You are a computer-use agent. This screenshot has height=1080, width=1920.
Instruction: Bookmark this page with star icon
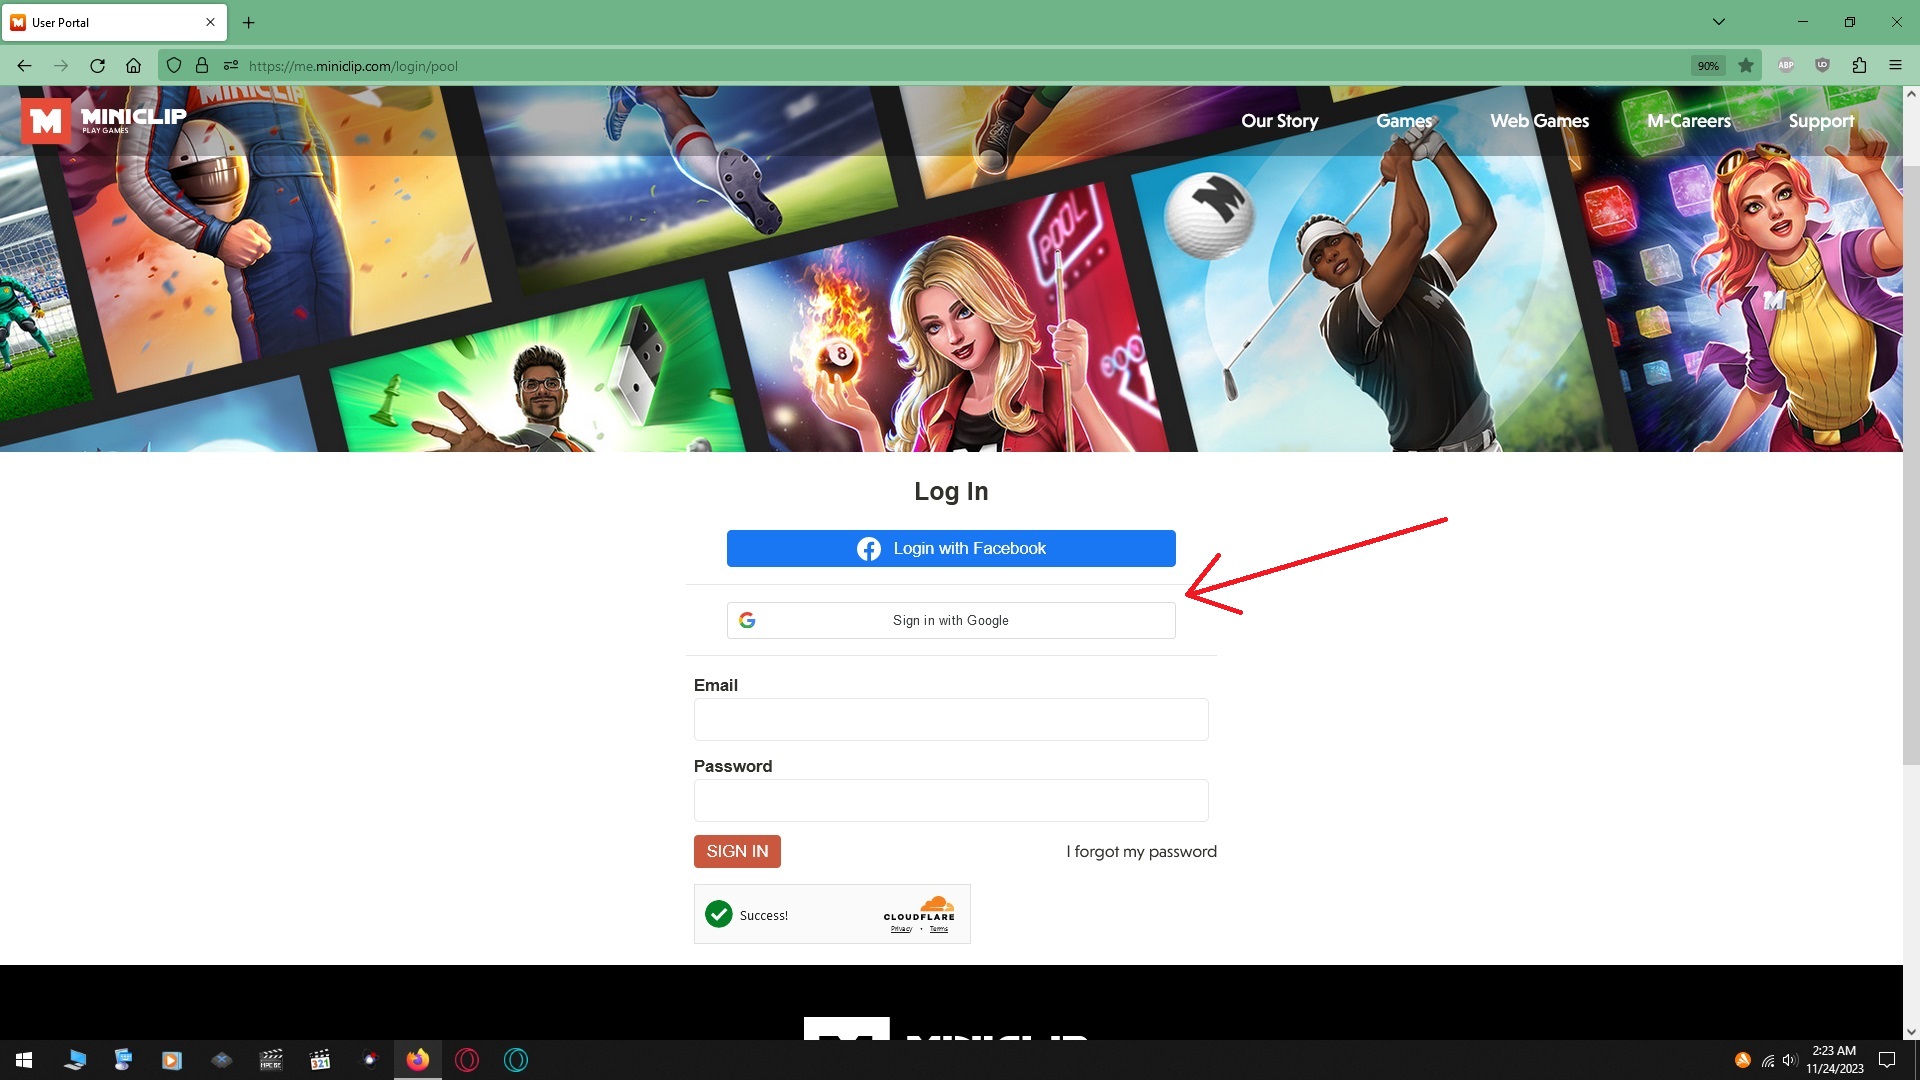coord(1746,66)
